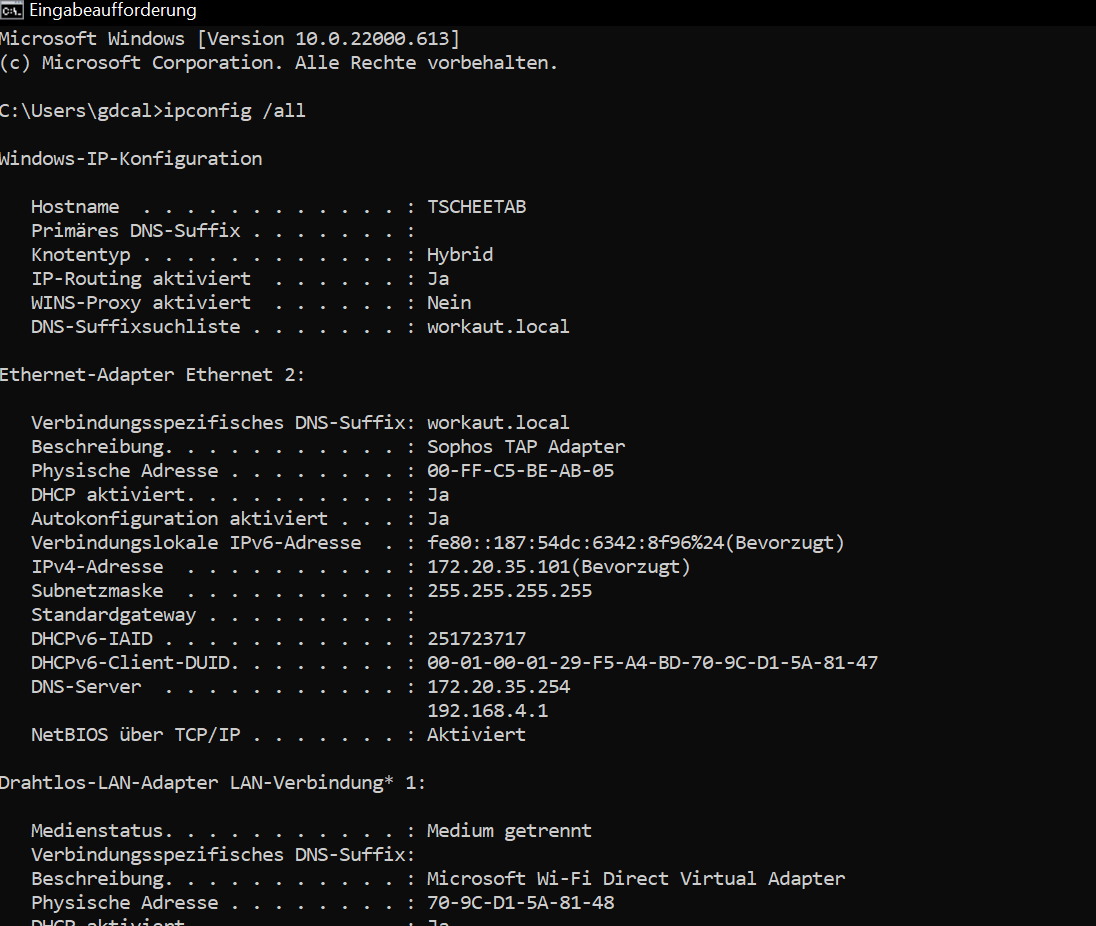Click the Eingabeaufforderung window title text

[x=112, y=11]
